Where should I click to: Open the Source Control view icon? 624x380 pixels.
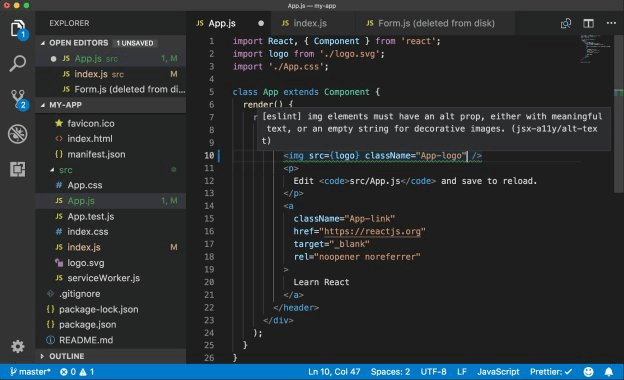tap(18, 99)
